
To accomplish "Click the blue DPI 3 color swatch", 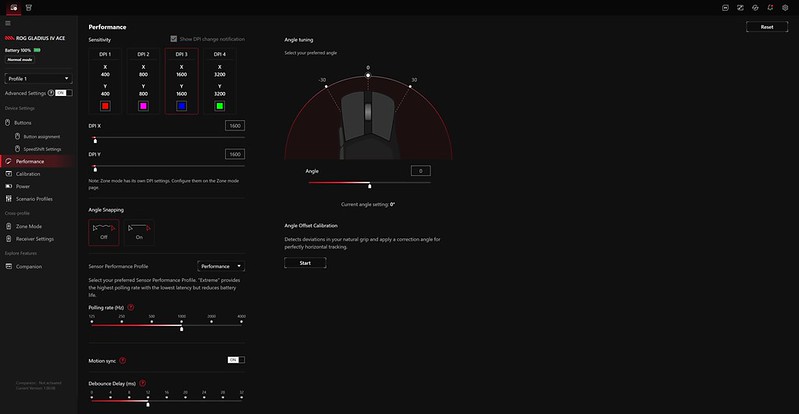I will click(x=181, y=106).
